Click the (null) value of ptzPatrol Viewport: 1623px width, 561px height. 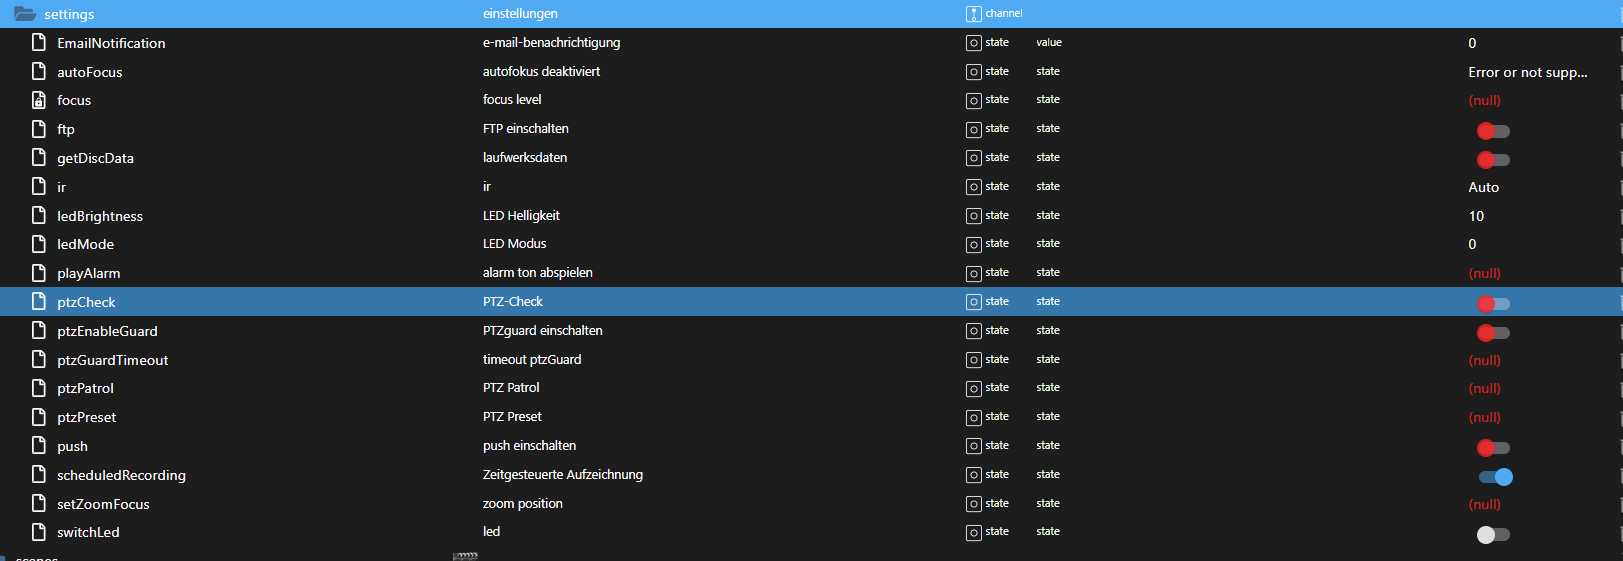pos(1484,388)
